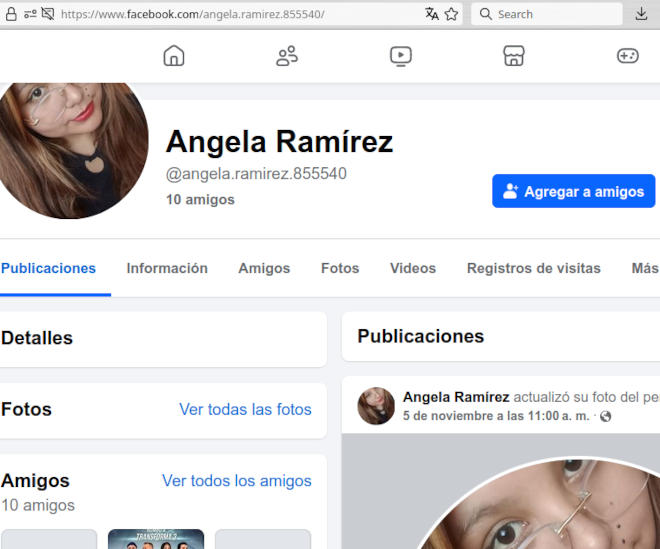Screen dimensions: 660x549
Task: Go to Facebook Home icon
Action: pyautogui.click(x=174, y=56)
